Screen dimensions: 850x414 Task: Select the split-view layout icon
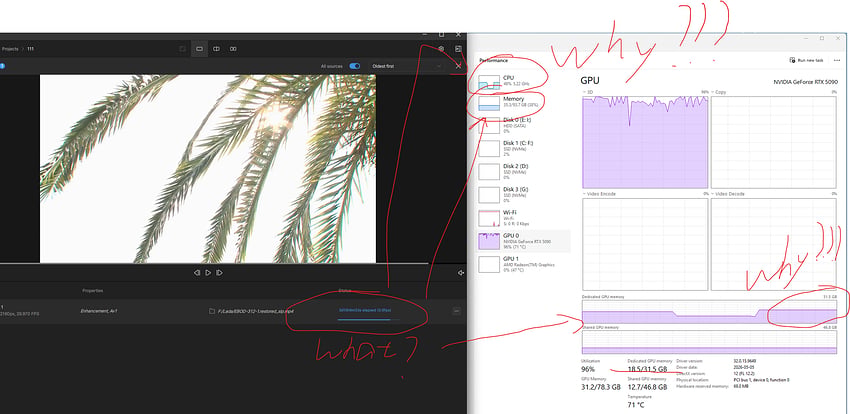click(216, 49)
